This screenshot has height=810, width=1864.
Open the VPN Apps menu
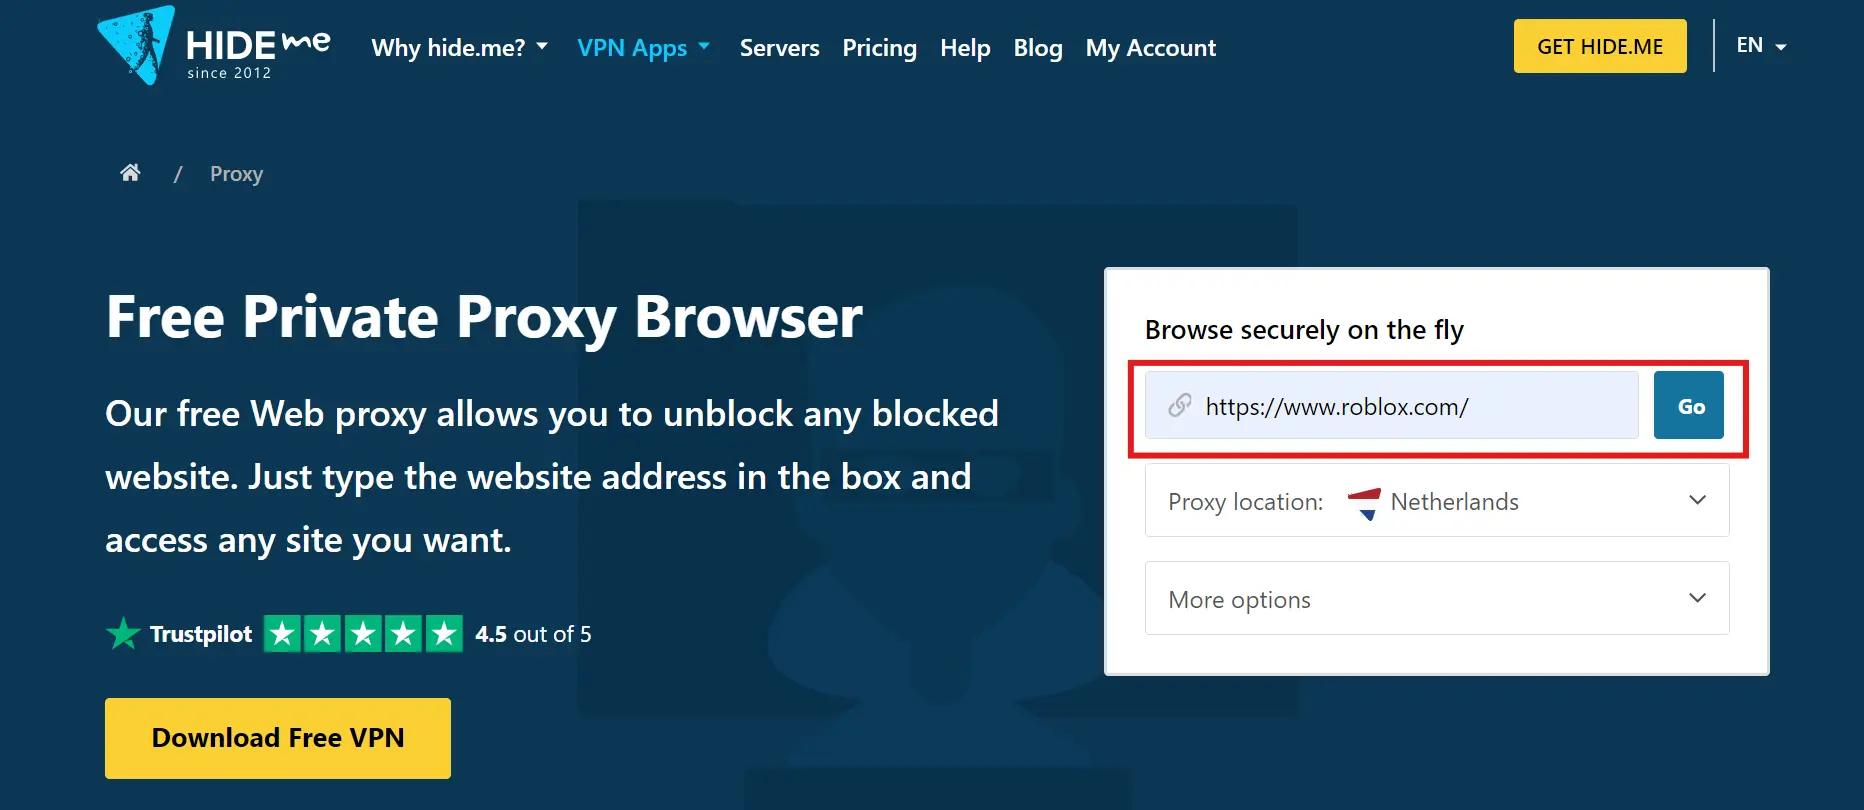pyautogui.click(x=644, y=47)
